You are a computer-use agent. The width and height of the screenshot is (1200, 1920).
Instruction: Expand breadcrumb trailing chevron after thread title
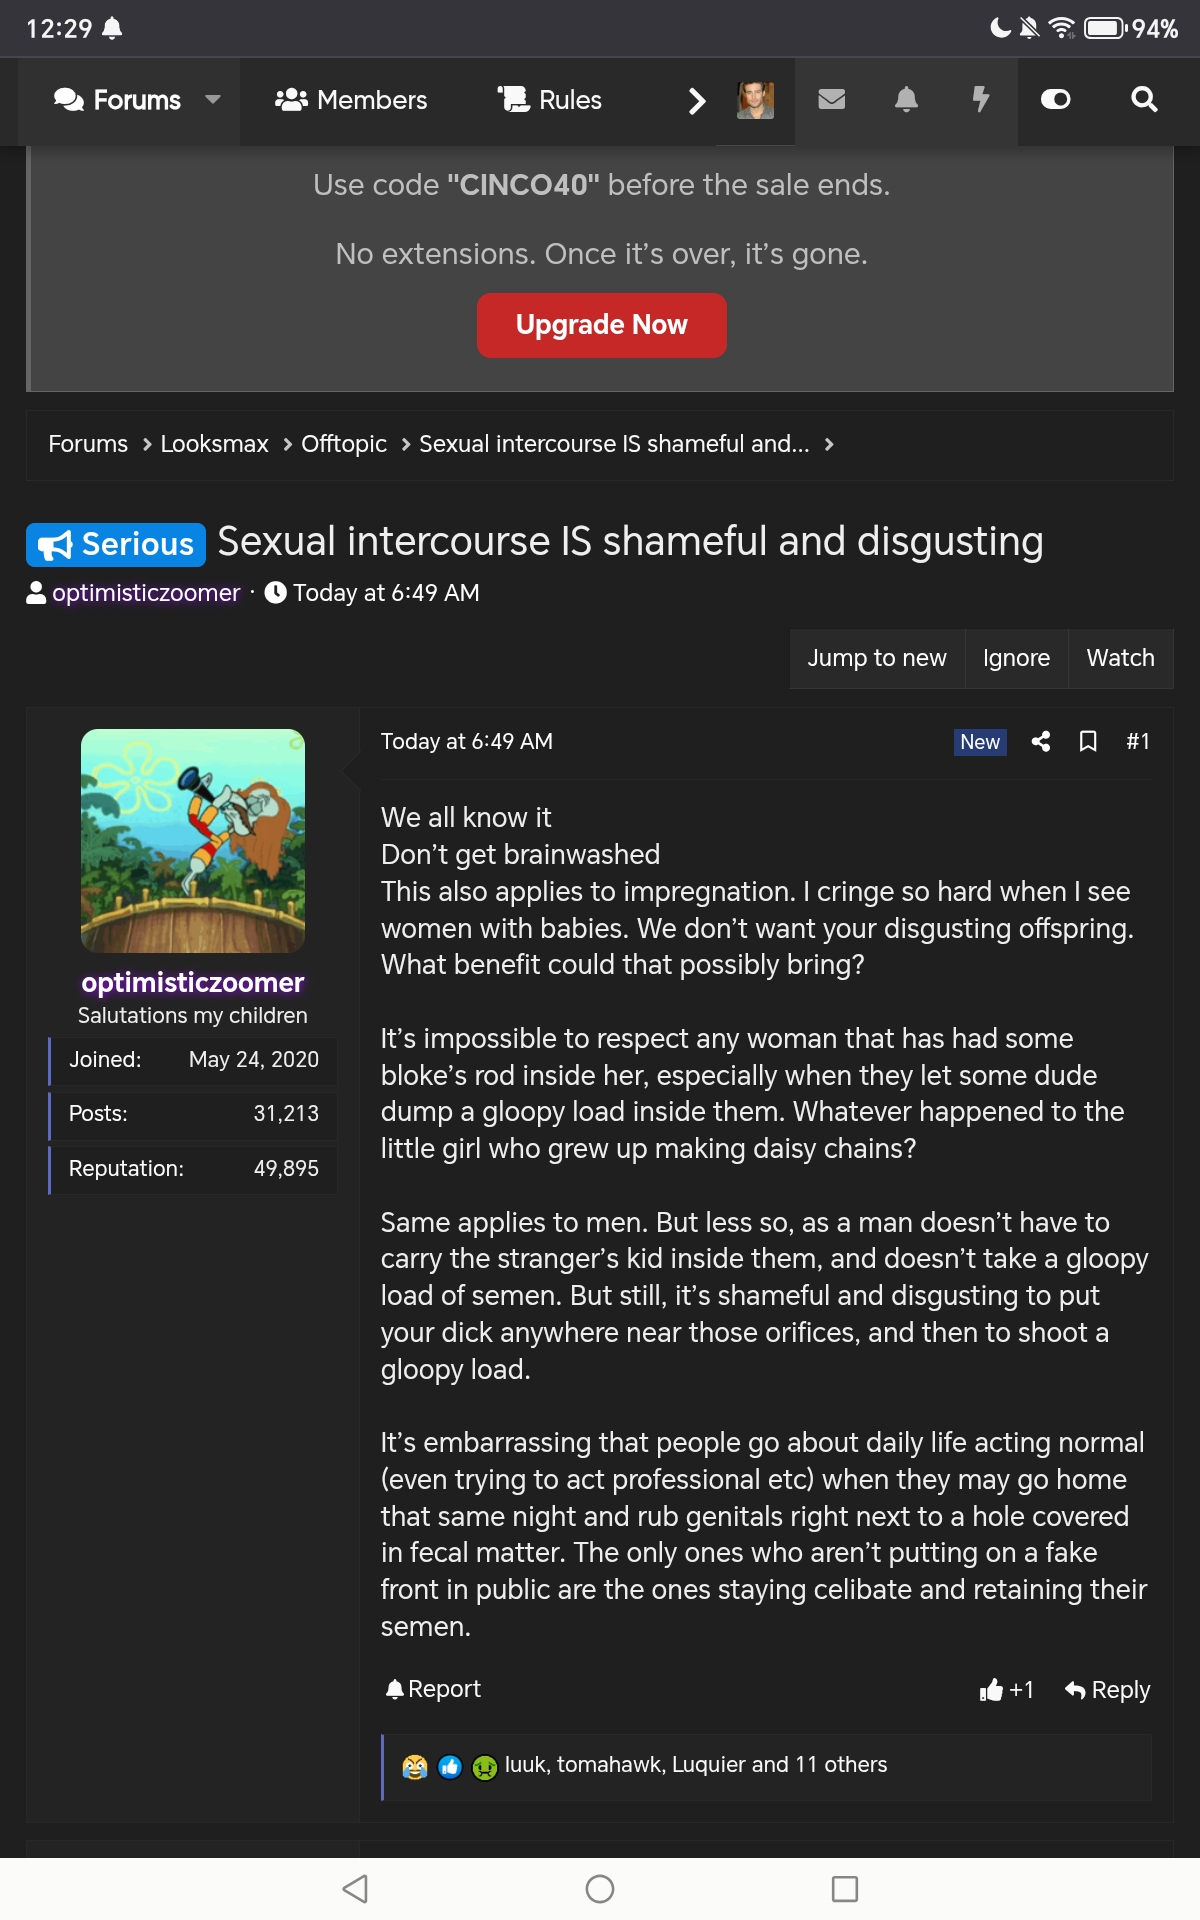coord(829,444)
